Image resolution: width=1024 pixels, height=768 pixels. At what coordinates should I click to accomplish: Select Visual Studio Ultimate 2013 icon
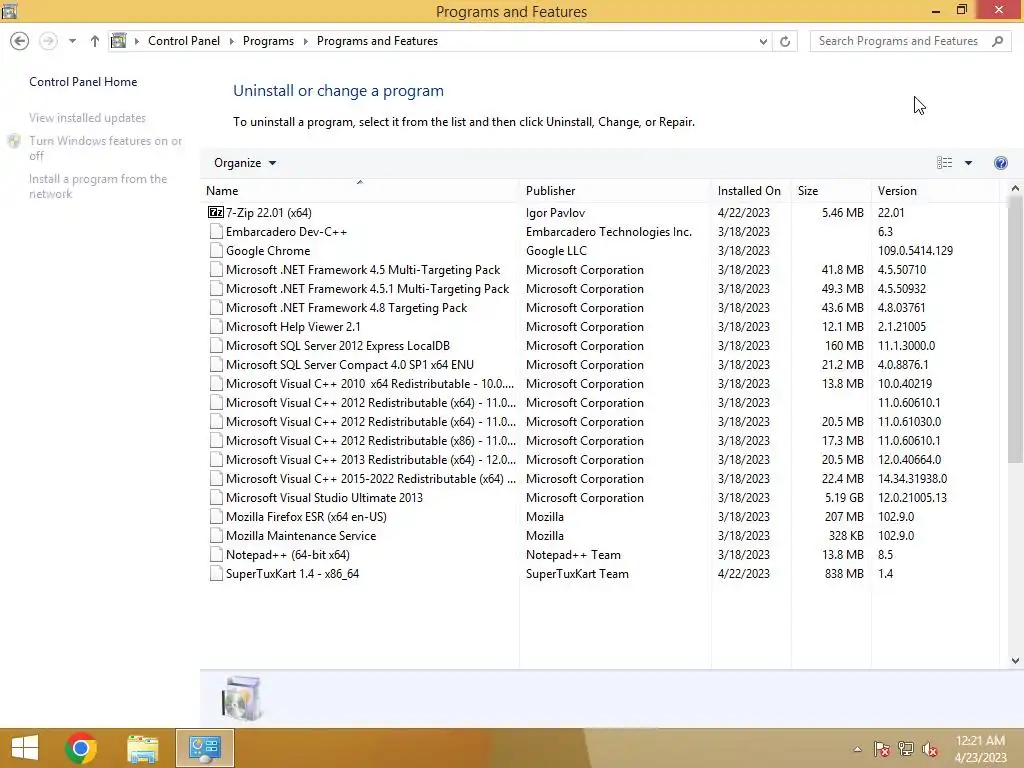(216, 498)
